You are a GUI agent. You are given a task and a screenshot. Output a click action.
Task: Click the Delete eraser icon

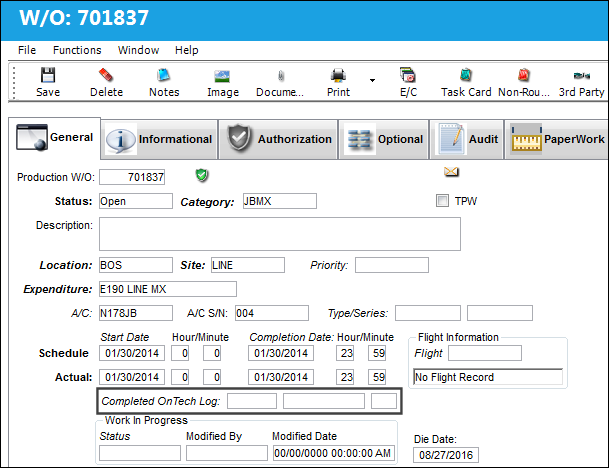coord(106,75)
